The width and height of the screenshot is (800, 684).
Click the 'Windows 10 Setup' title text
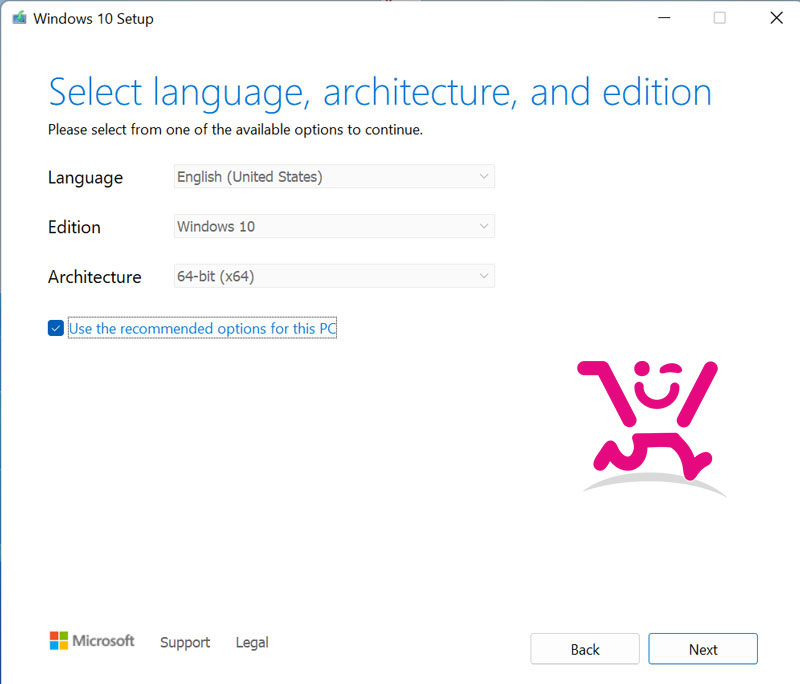coord(93,19)
